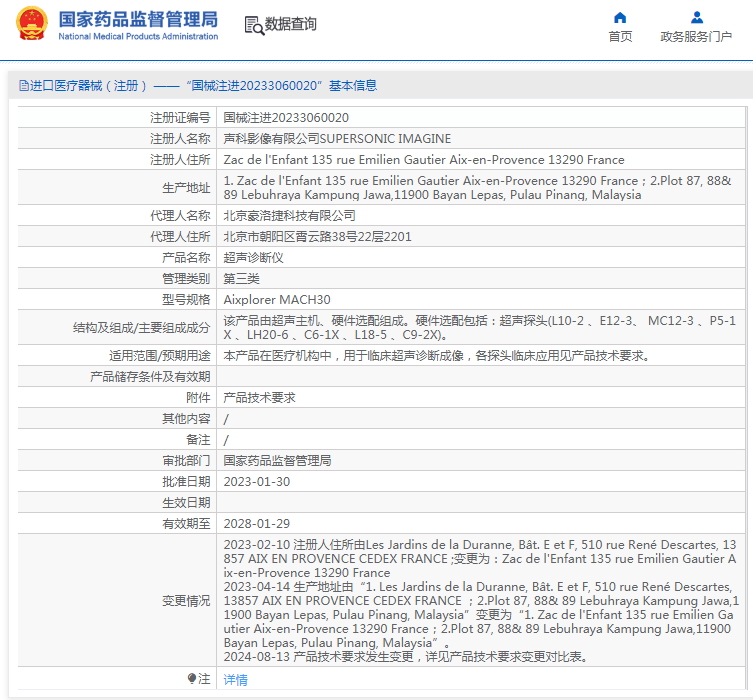This screenshot has width=753, height=700.
Task: Click the 备注 label
Action: pyautogui.click(x=198, y=440)
